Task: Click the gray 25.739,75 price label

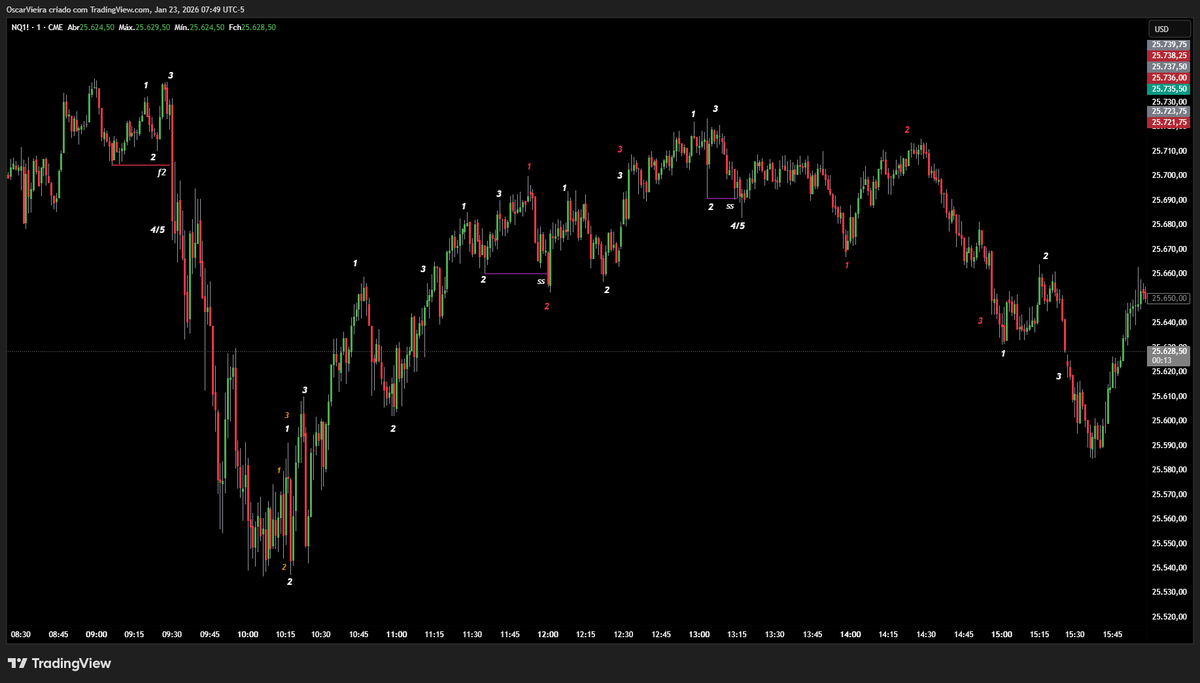Action: [1168, 45]
